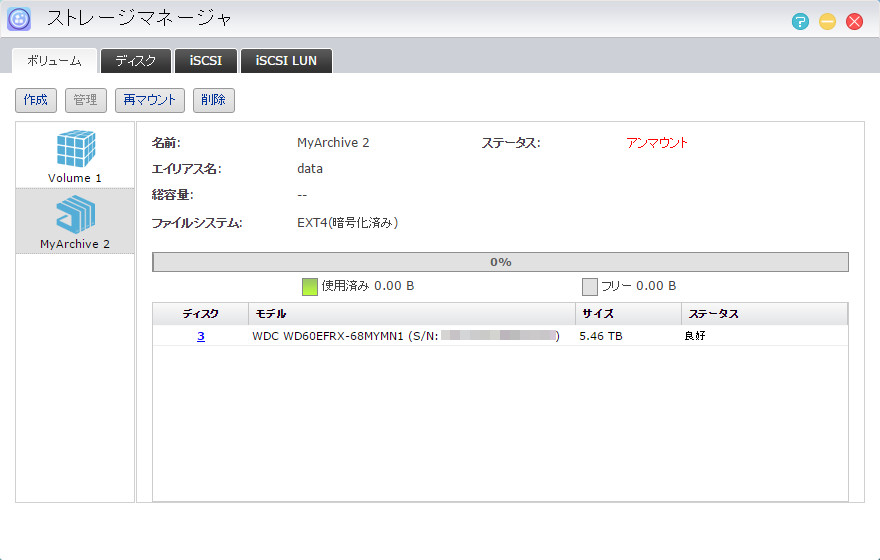880x560 pixels.
Task: Click the red アンマウント status text
Action: pyautogui.click(x=657, y=143)
